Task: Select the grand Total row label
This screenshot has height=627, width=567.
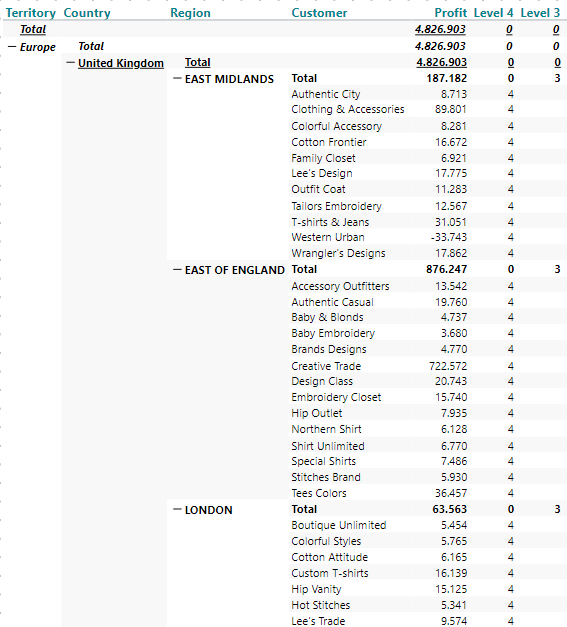Action: point(33,29)
